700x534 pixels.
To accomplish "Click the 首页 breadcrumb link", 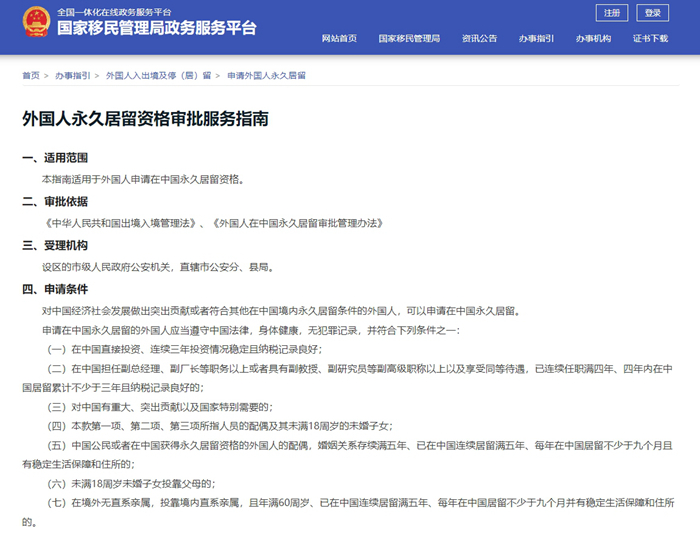I will pos(30,75).
